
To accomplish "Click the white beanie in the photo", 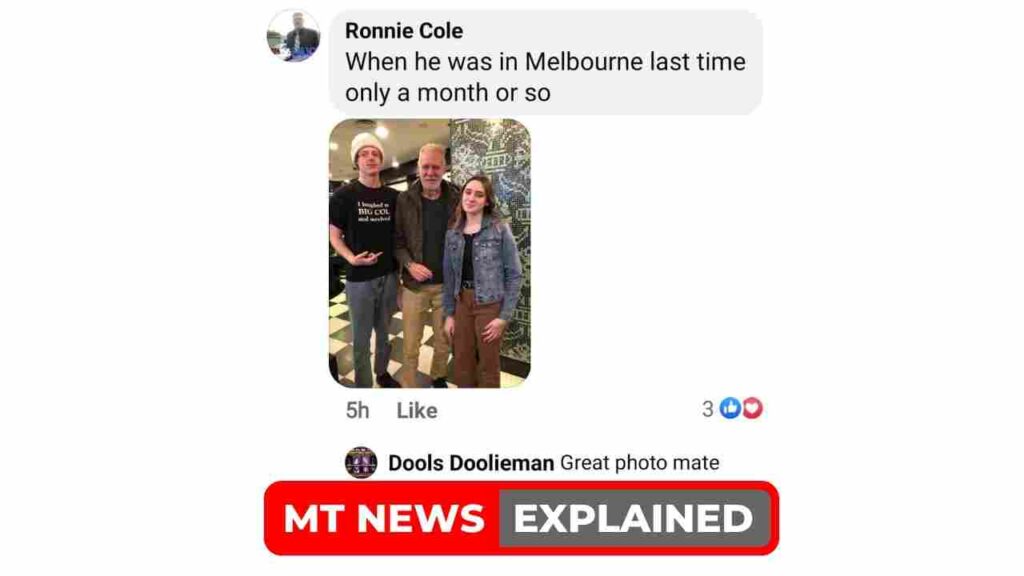I will click(366, 146).
